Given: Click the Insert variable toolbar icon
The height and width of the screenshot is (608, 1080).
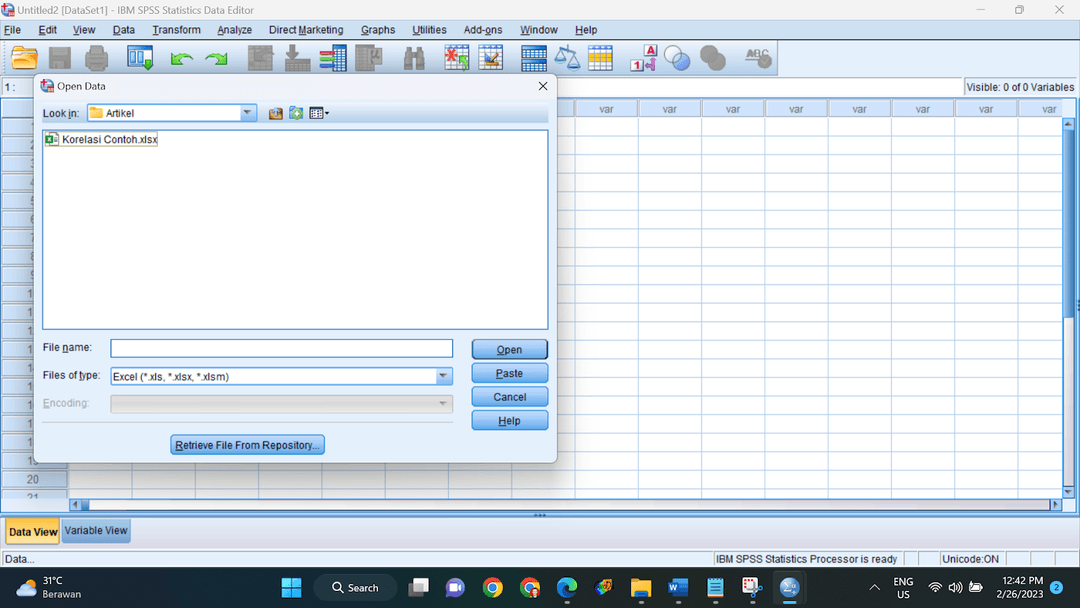Looking at the screenshot, I should point(491,59).
